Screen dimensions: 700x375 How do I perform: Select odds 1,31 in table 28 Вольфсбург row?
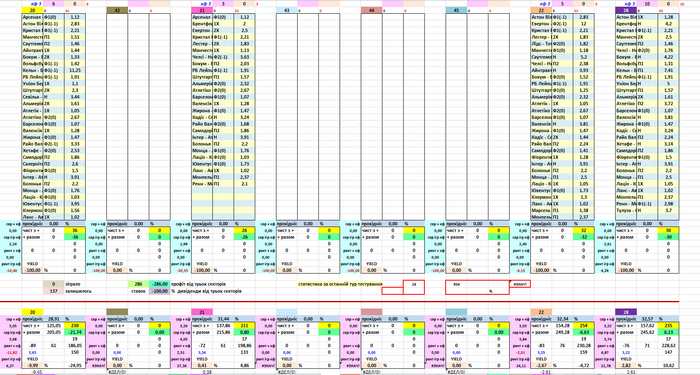coord(668,64)
